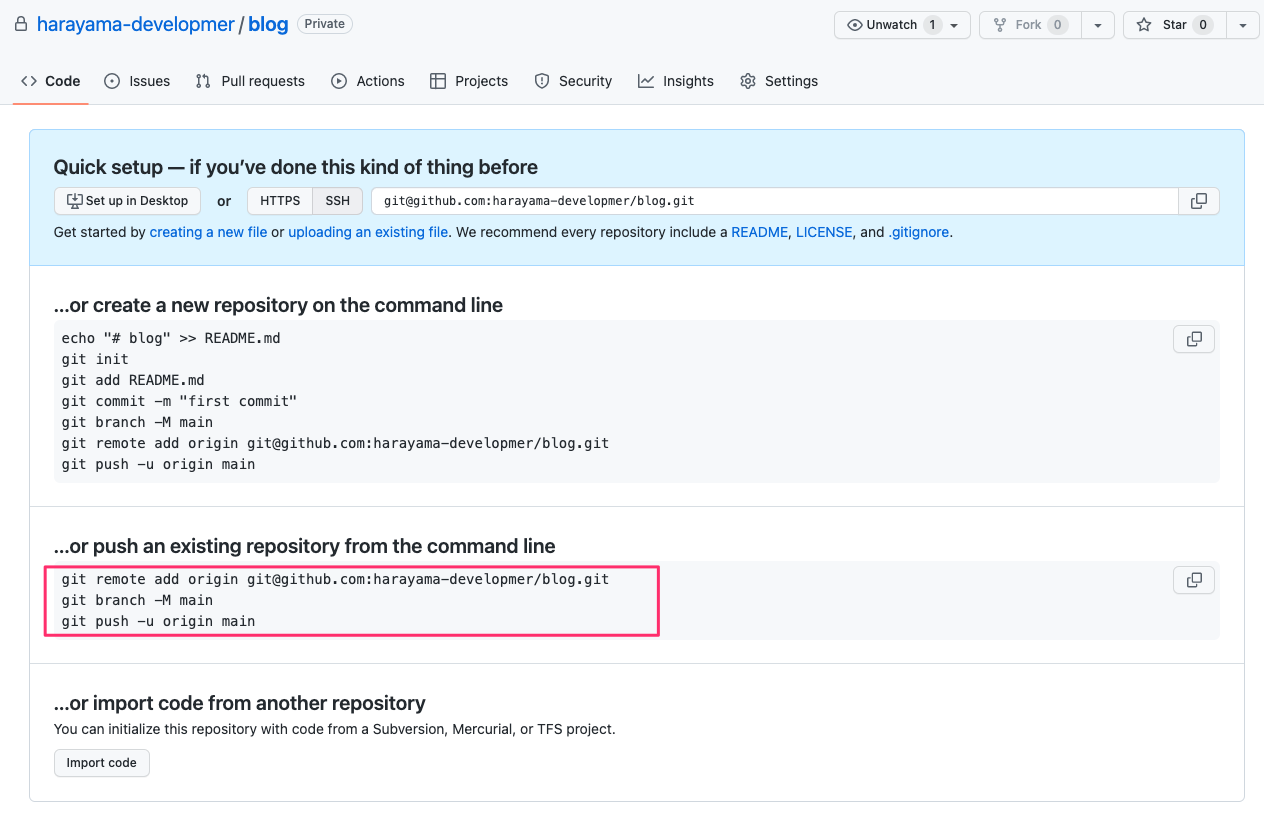The width and height of the screenshot is (1264, 815).
Task: Click the desktop icon in Set up in Desktop
Action: [x=75, y=200]
